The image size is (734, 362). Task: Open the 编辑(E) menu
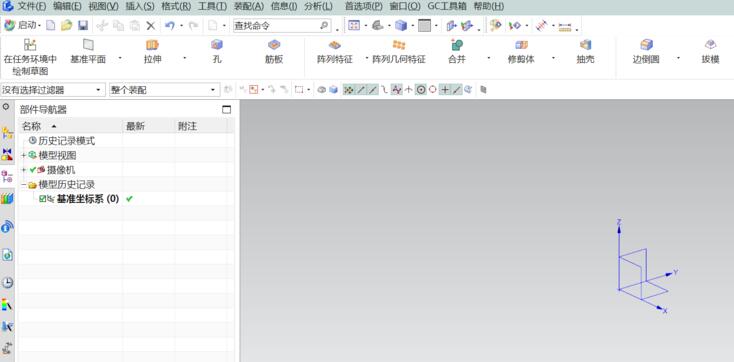67,7
